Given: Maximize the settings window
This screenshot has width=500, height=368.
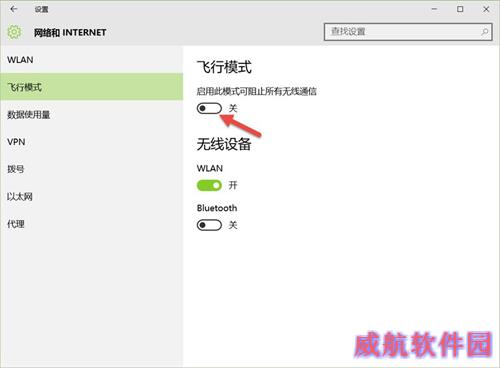Looking at the screenshot, I should click(460, 9).
